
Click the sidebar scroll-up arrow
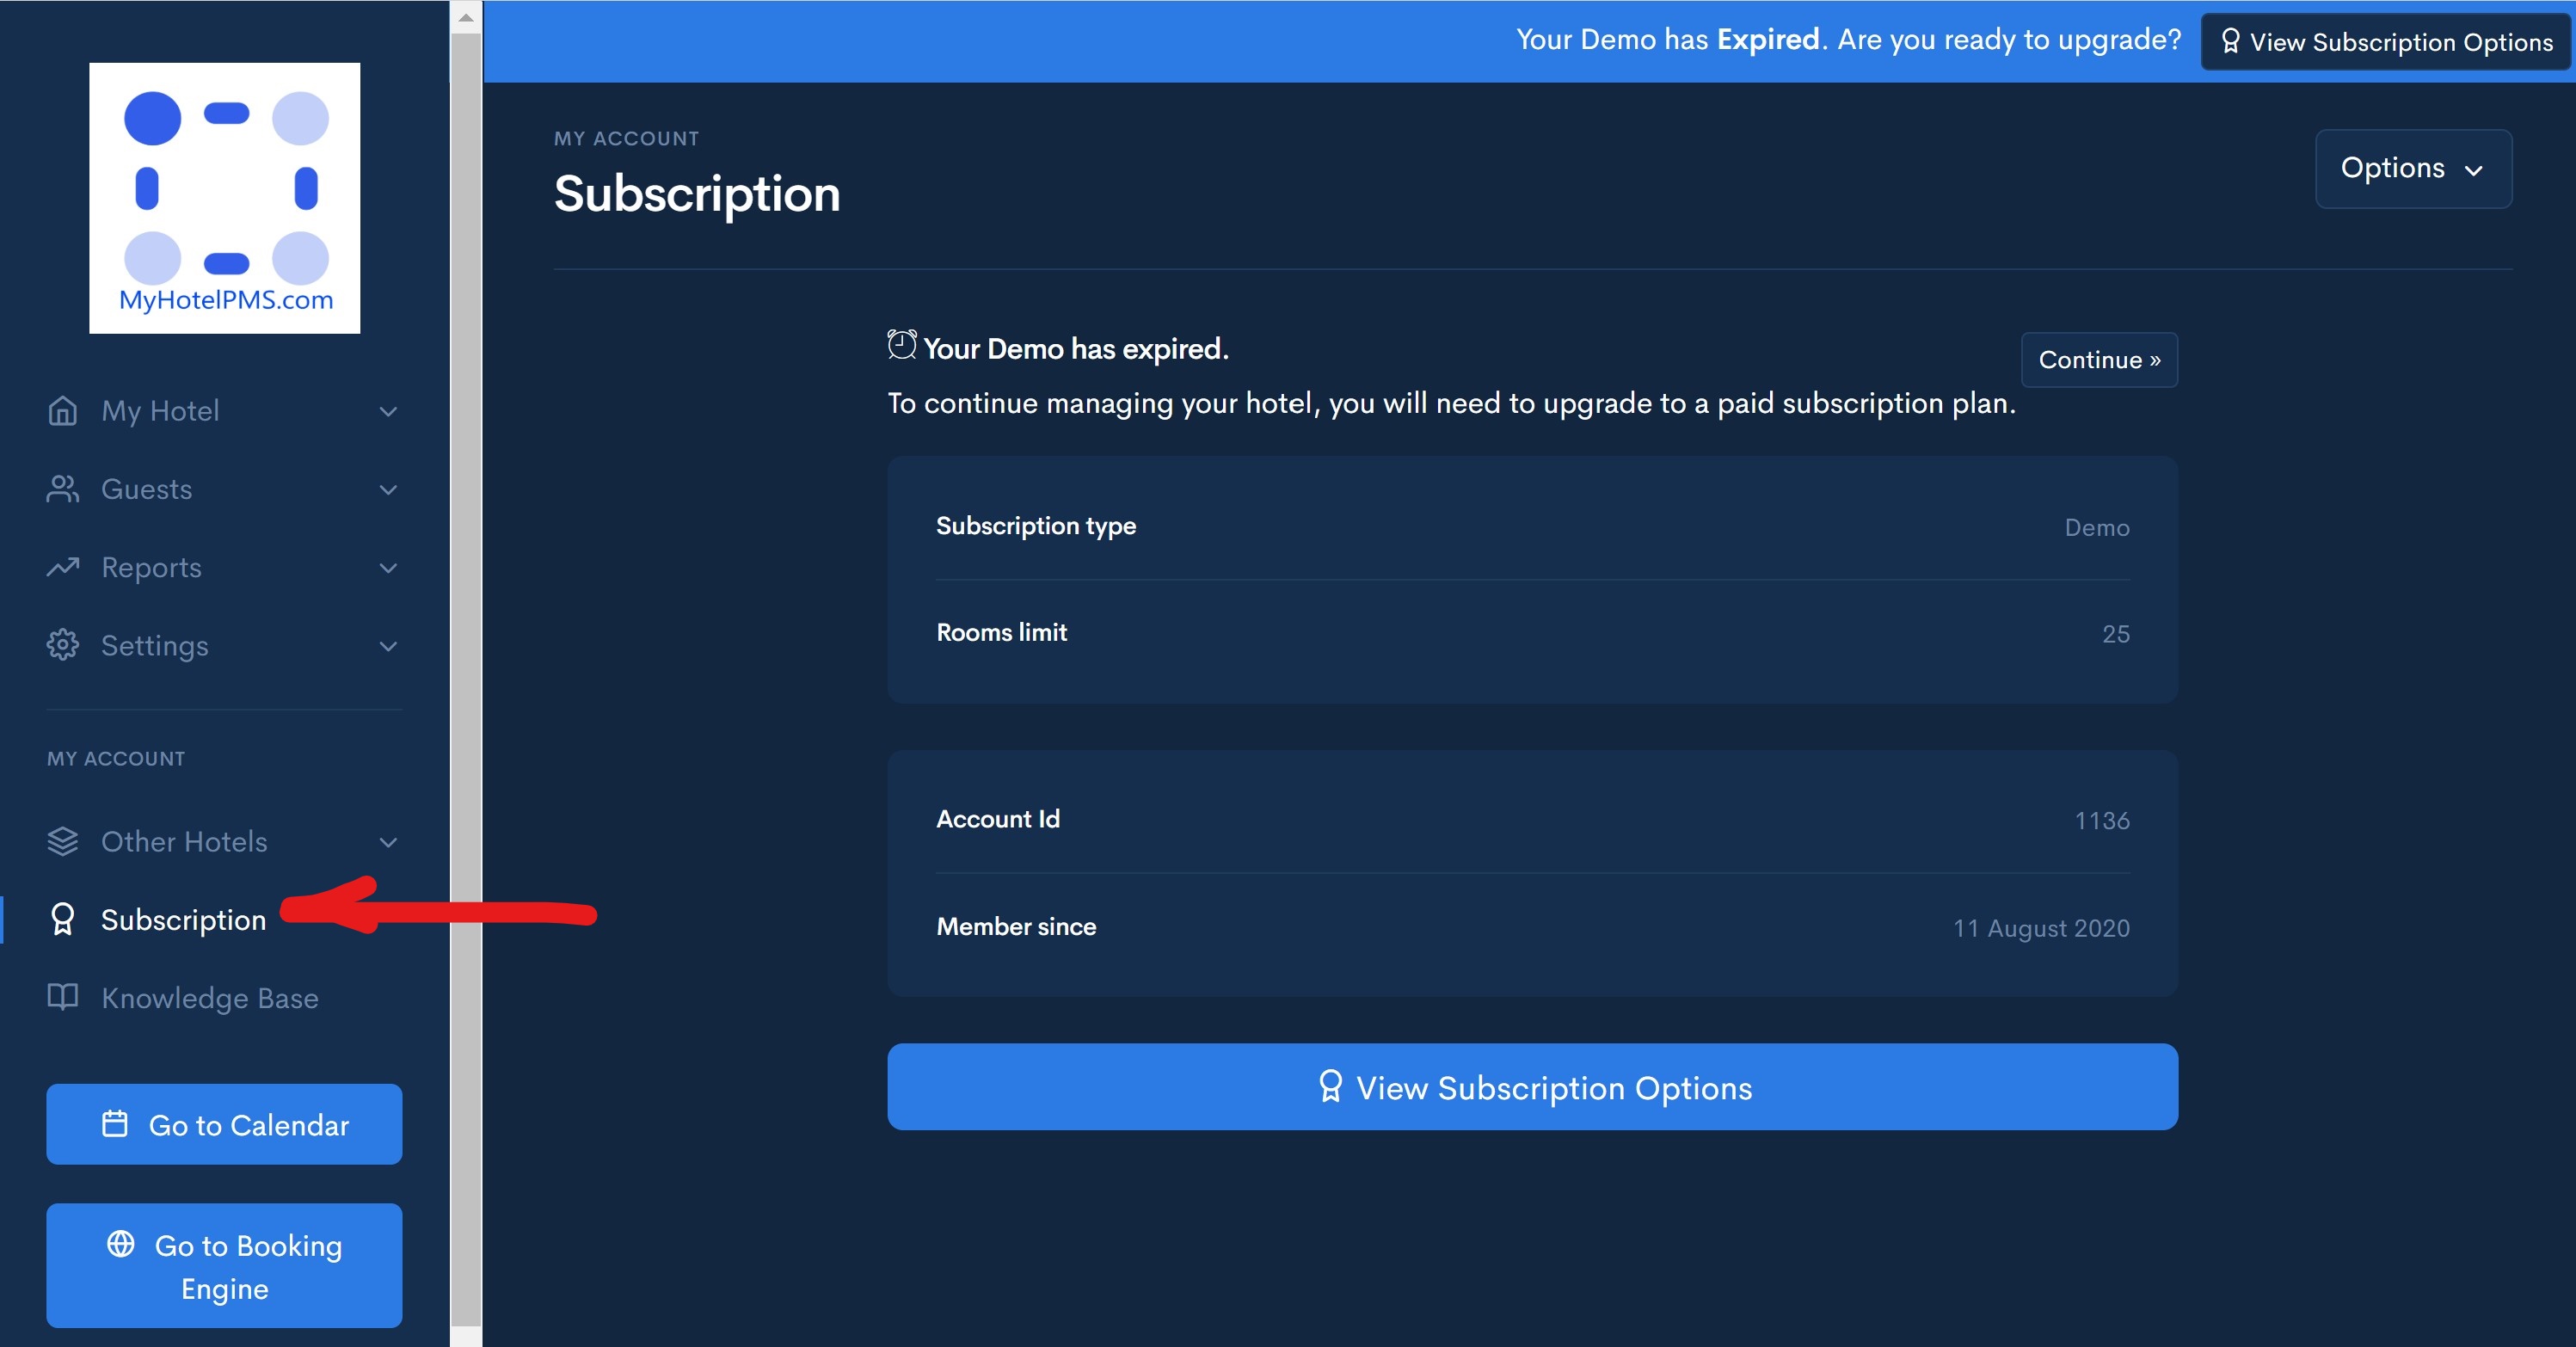(466, 17)
